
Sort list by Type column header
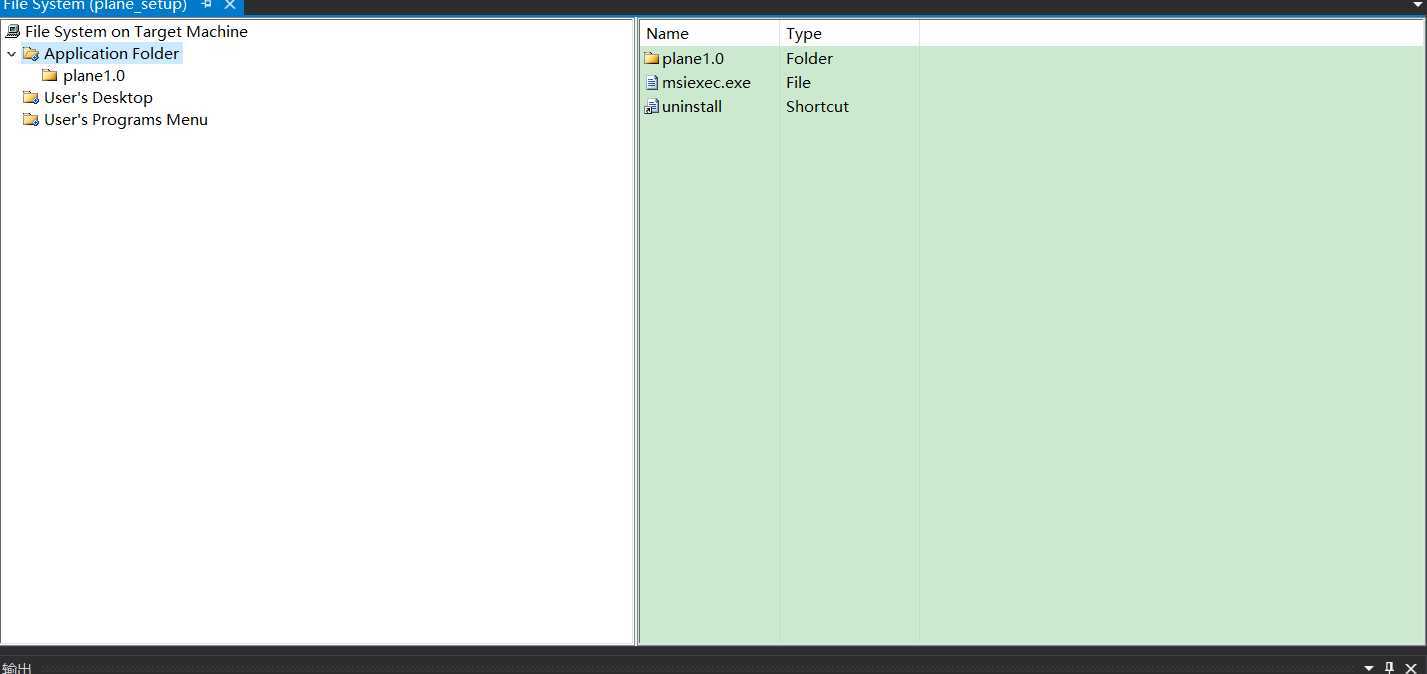pos(849,33)
